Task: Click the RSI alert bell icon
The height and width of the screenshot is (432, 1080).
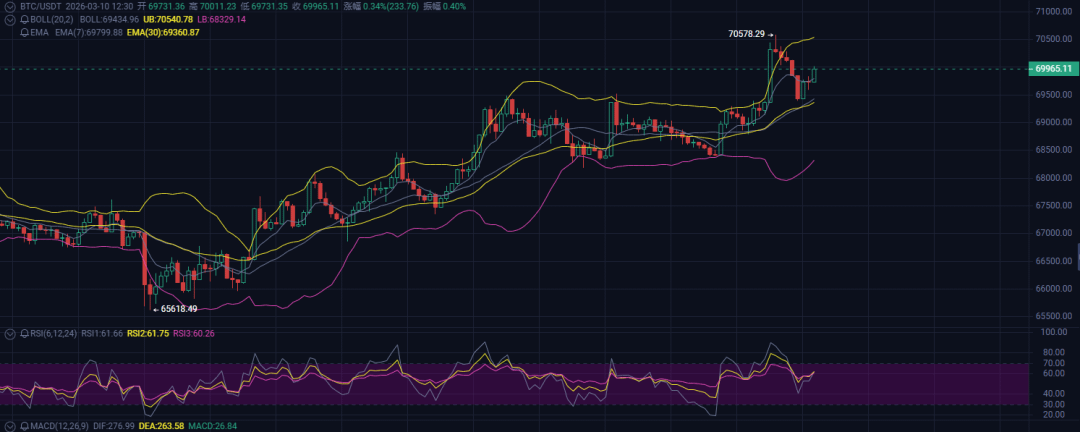Action: tap(25, 333)
